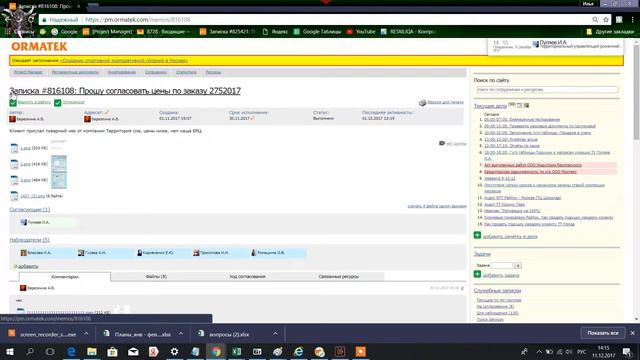640x360 pixels.
Task: Open options for the screen_recorder download
Action: tap(86, 334)
